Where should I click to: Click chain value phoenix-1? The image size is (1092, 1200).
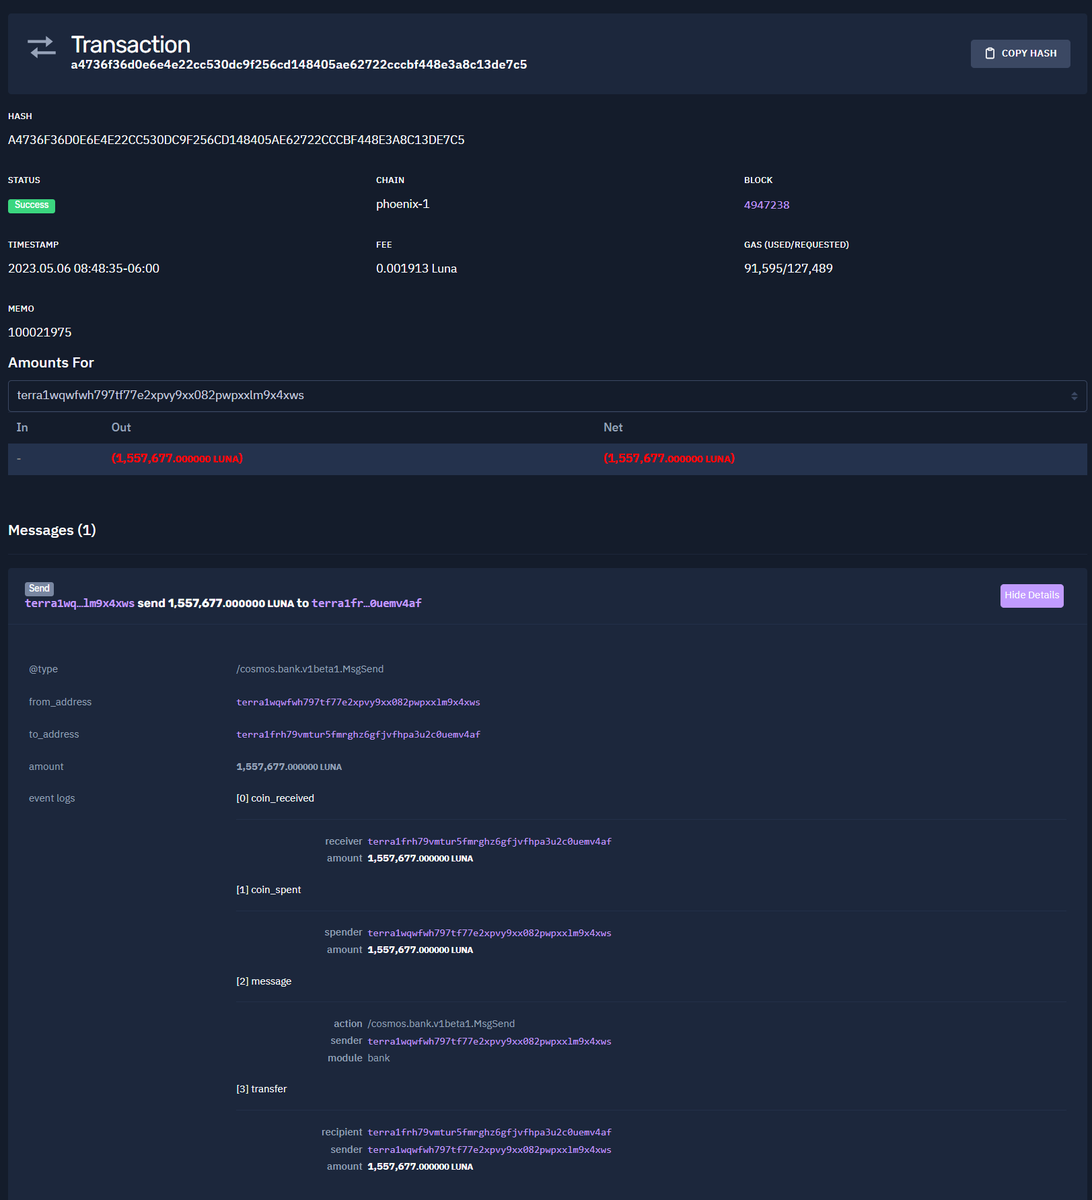tap(403, 204)
